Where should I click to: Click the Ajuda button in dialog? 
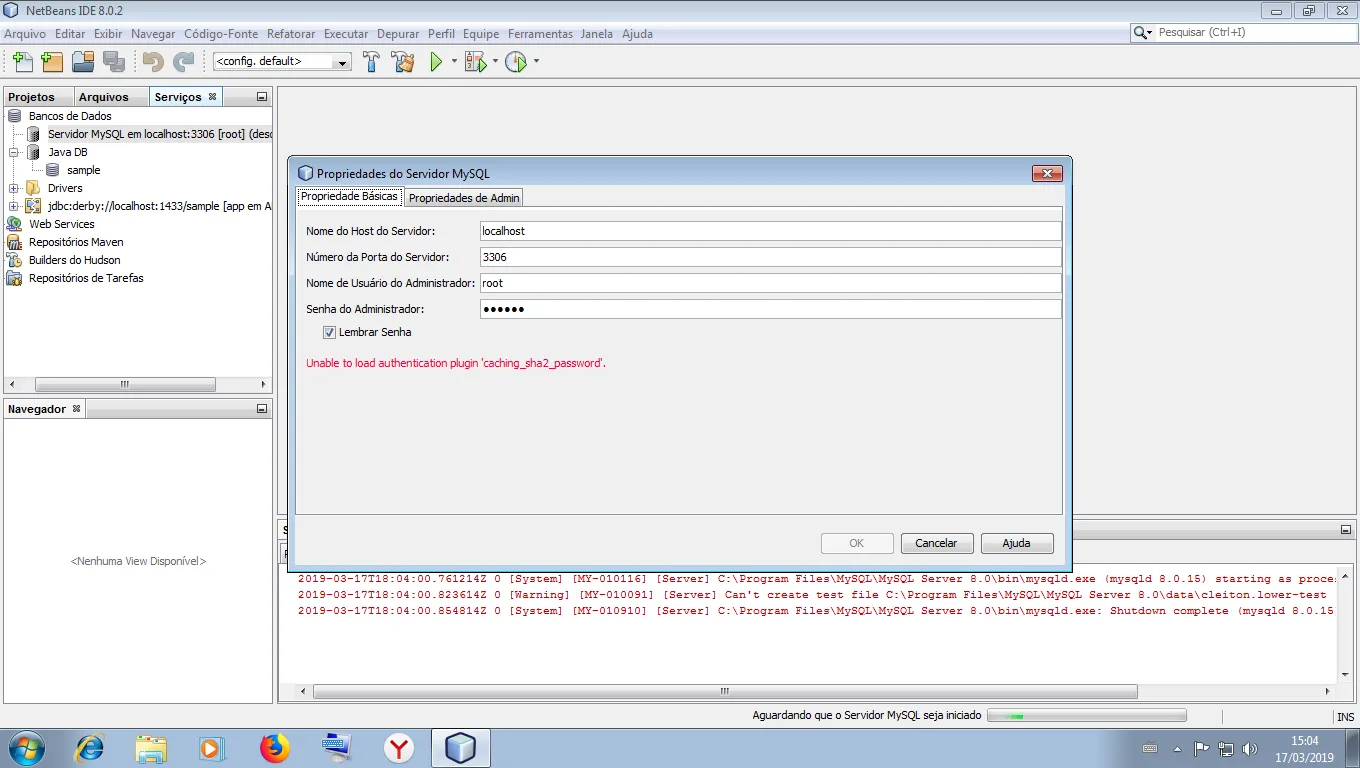[1016, 543]
